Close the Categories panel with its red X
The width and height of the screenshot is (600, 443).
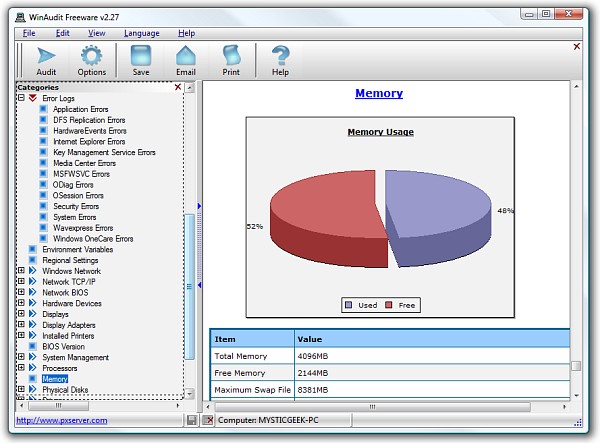pyautogui.click(x=178, y=87)
